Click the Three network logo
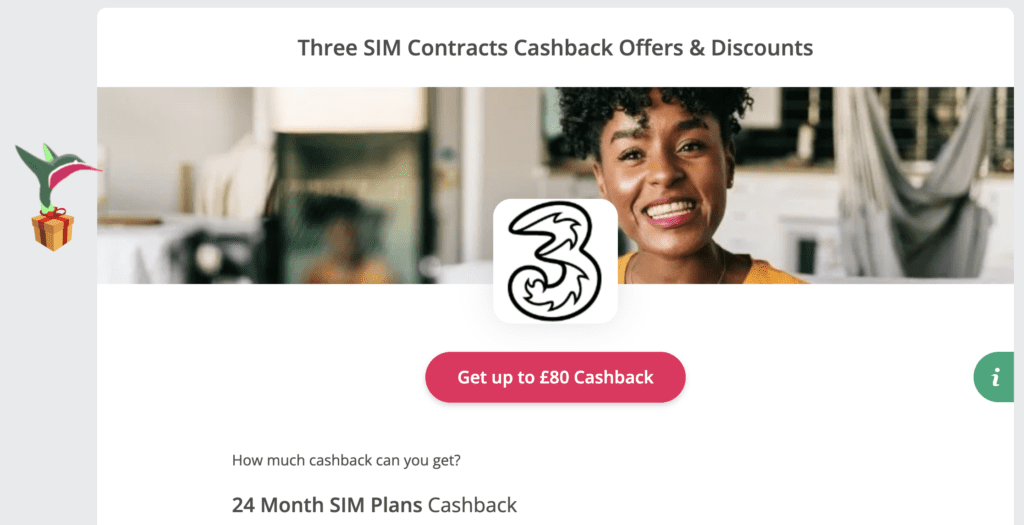This screenshot has width=1024, height=525. 555,261
